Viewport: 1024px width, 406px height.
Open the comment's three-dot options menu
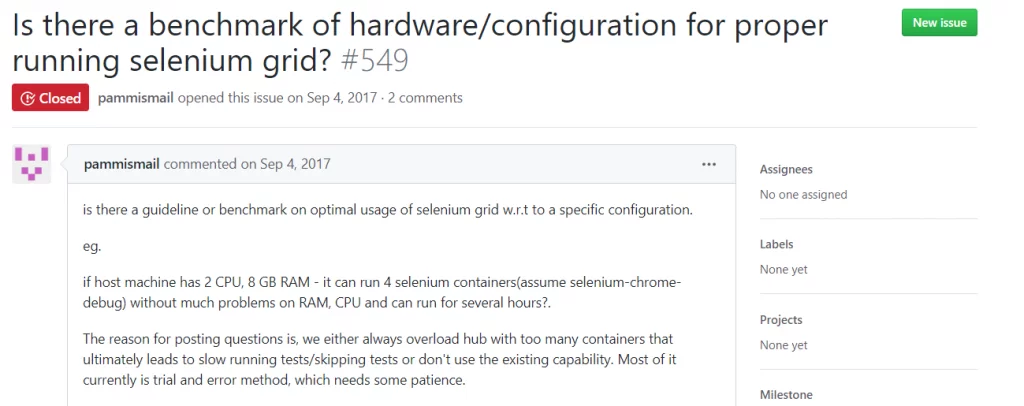point(709,164)
